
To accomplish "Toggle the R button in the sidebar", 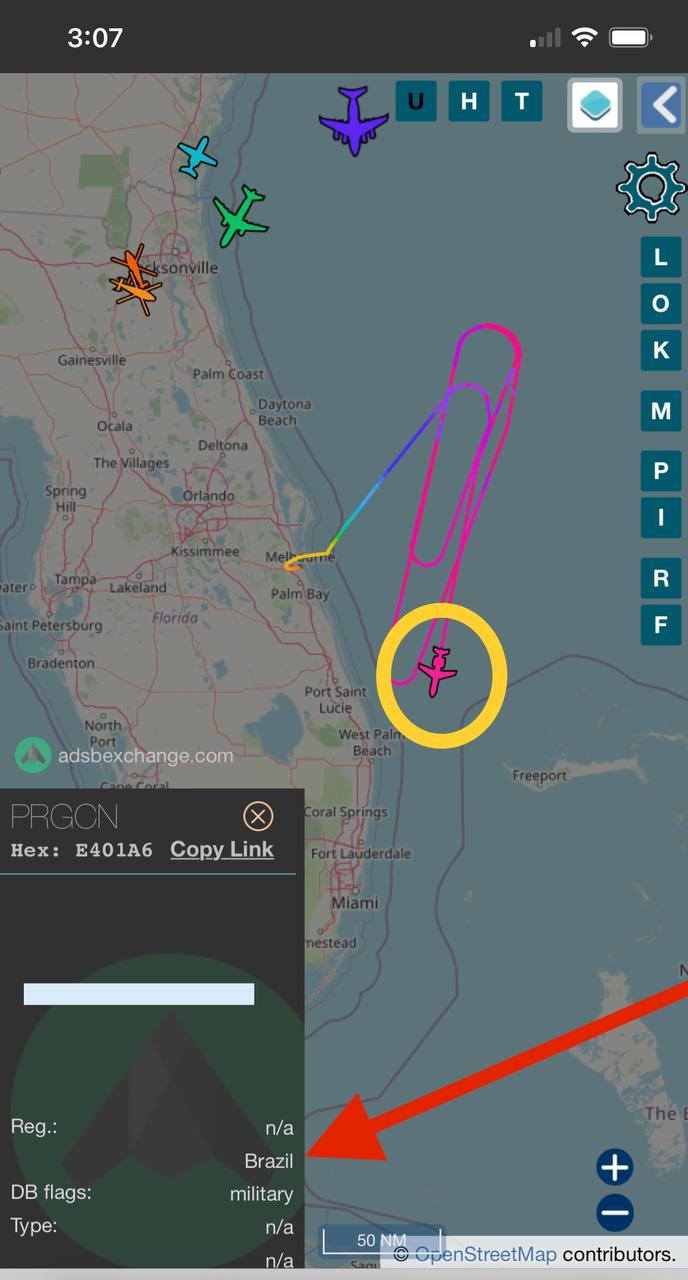I will 661,577.
